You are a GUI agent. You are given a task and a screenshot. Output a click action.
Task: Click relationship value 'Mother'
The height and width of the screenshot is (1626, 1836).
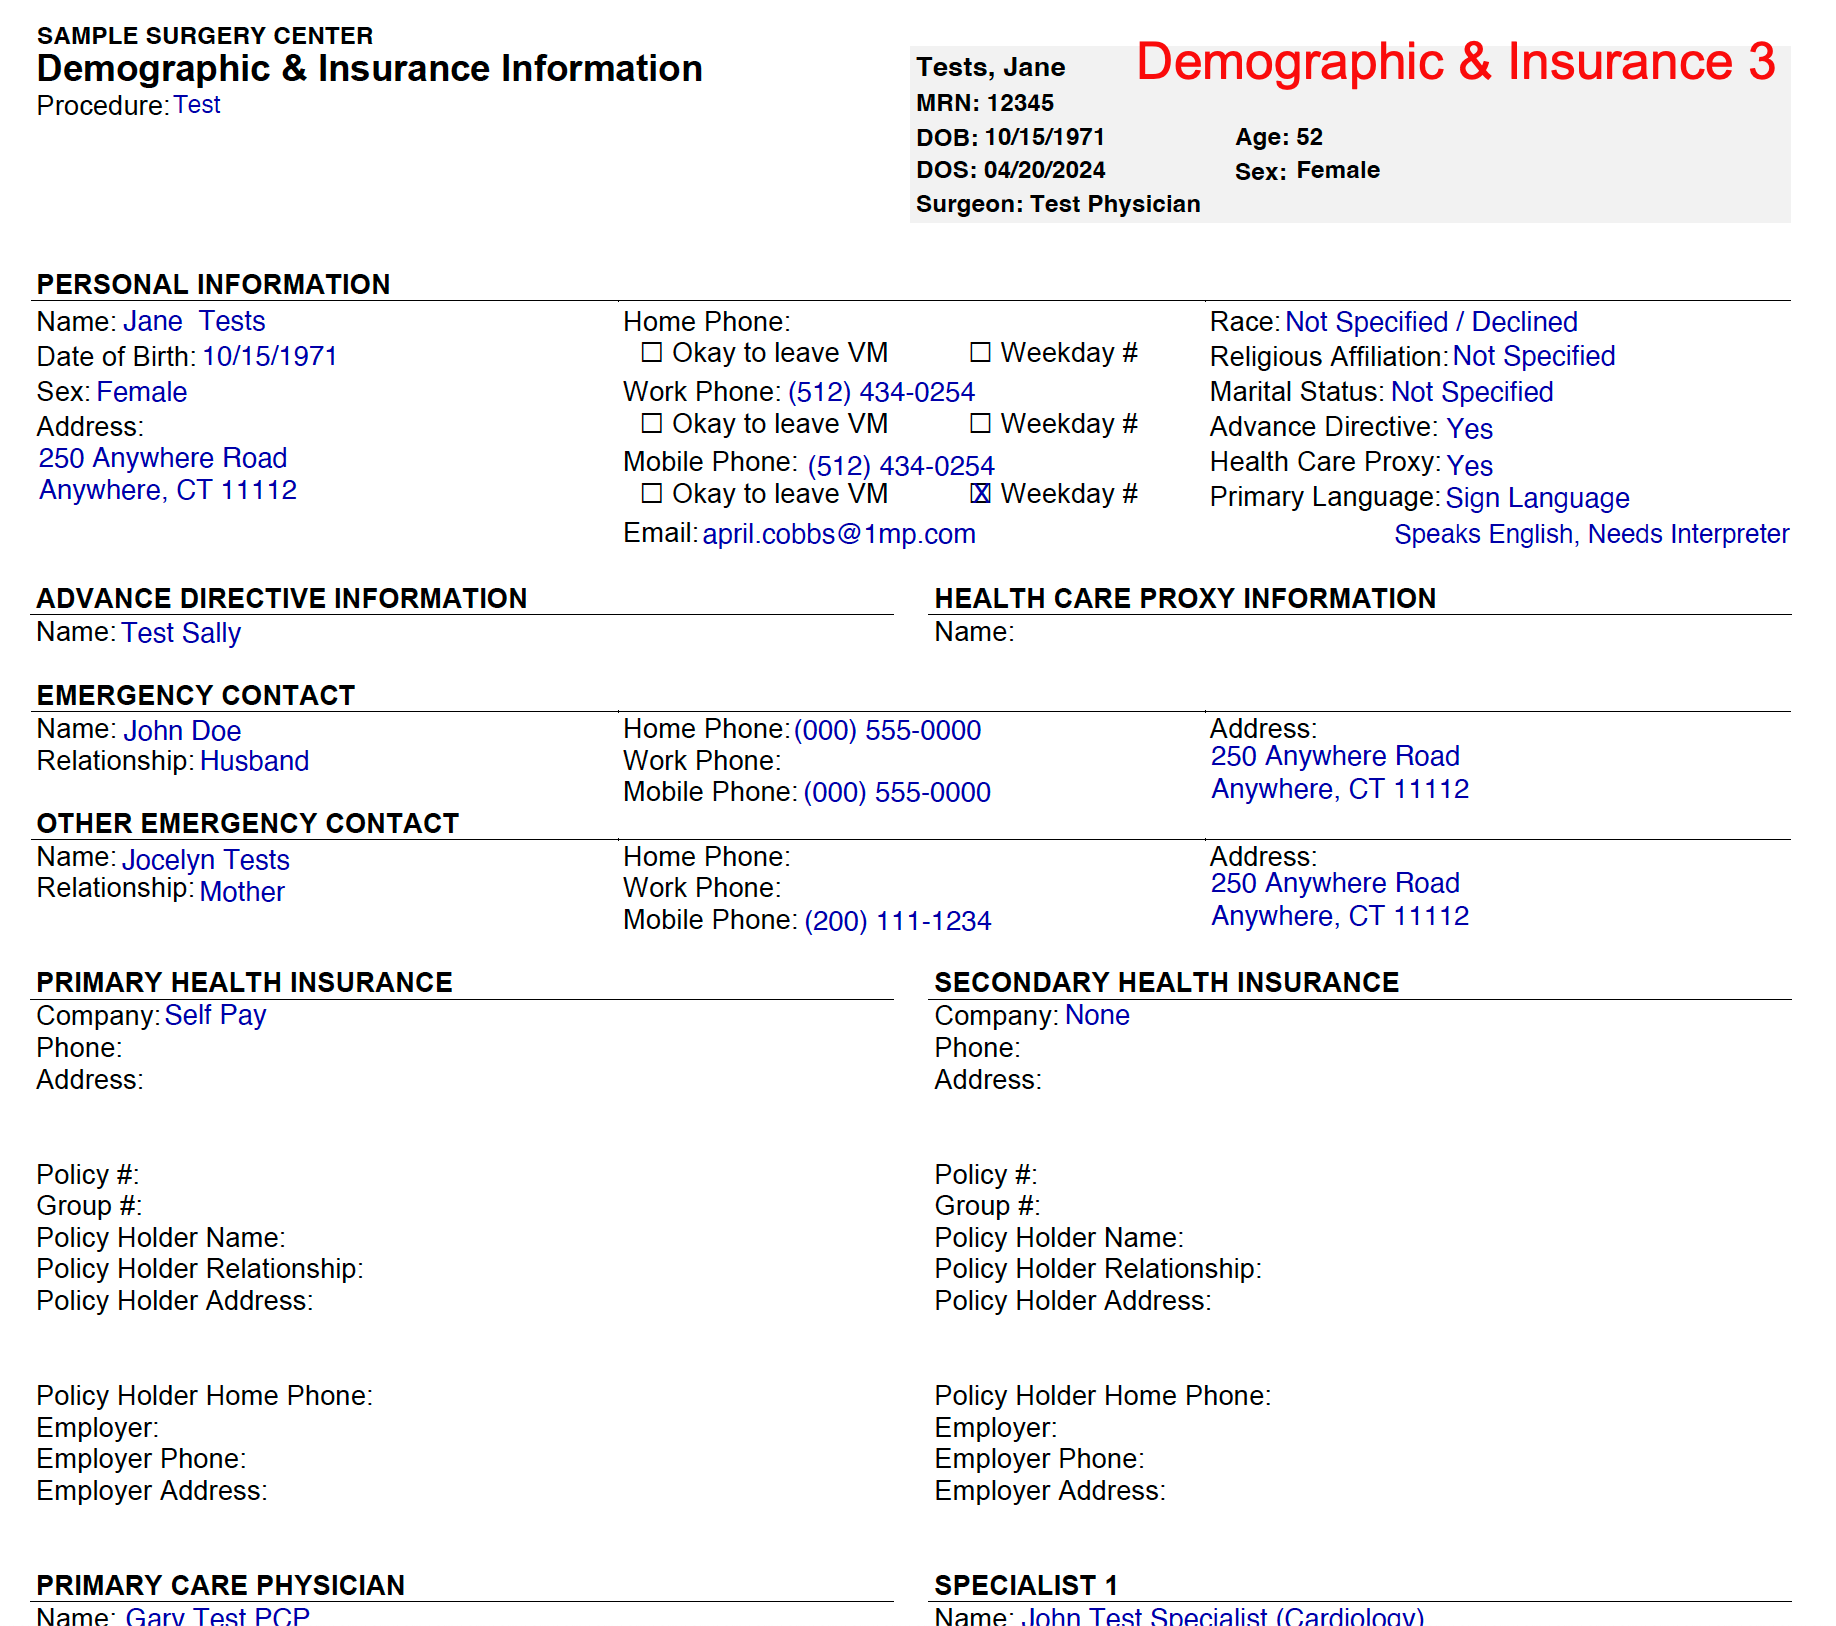point(242,892)
